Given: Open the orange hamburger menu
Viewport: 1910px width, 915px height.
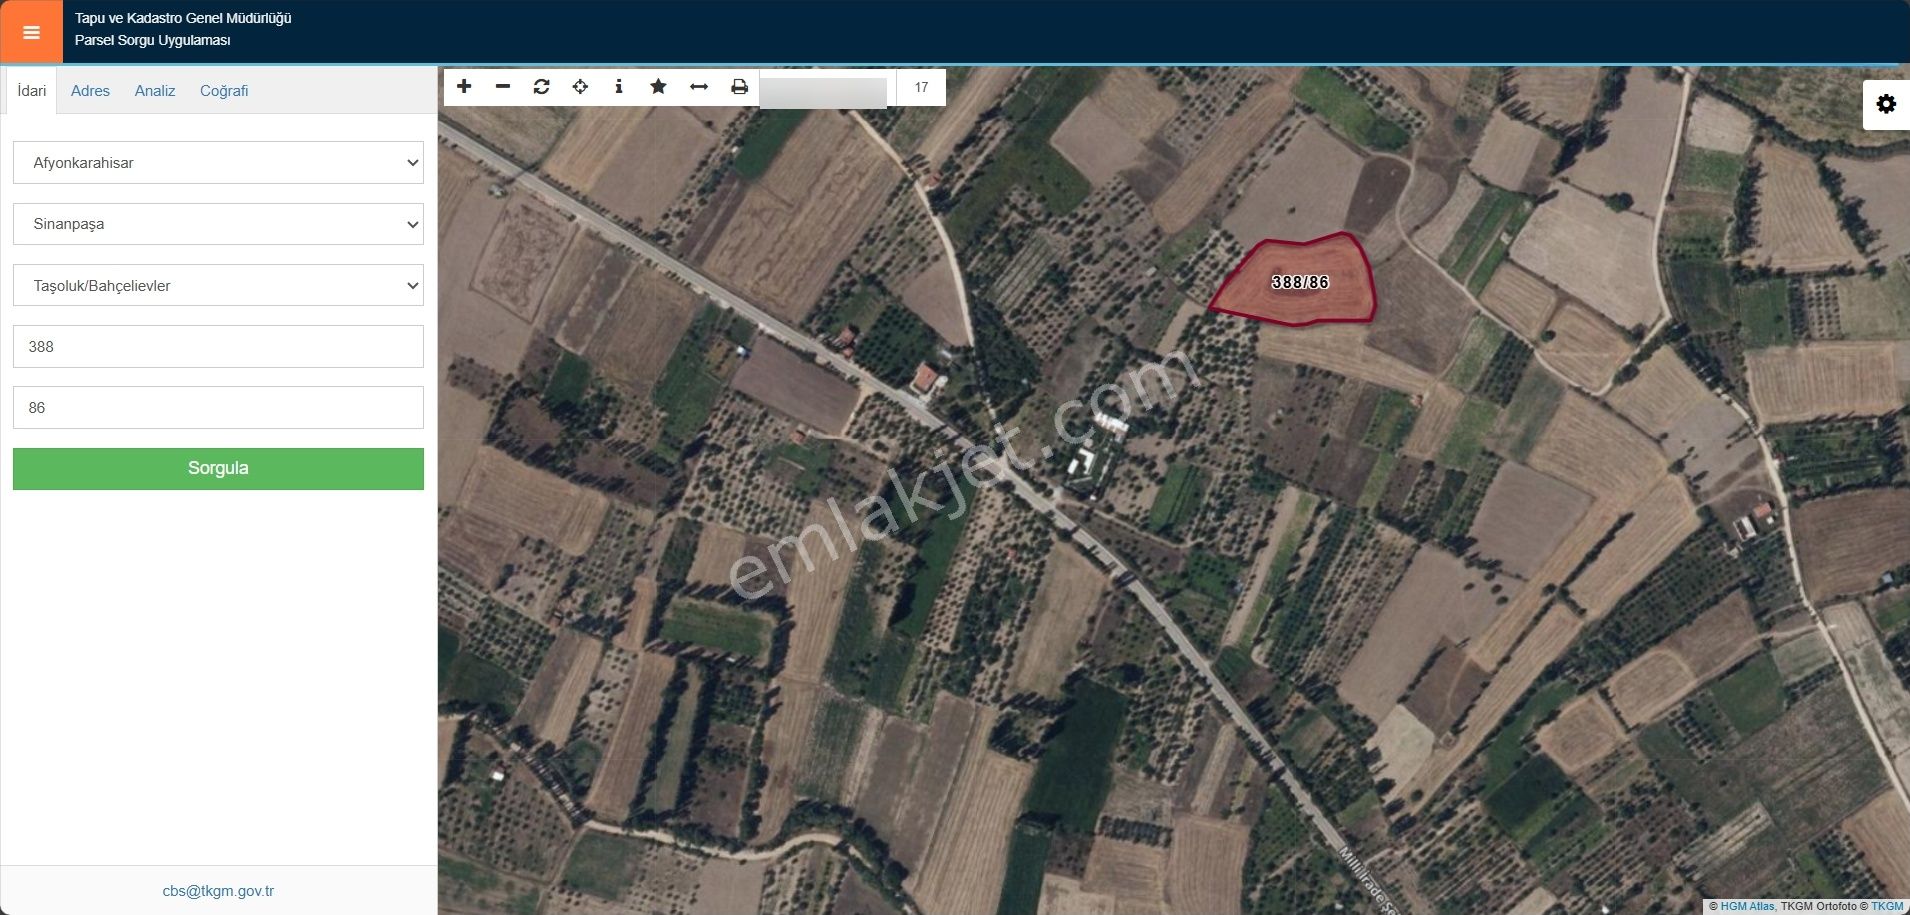Looking at the screenshot, I should pos(31,31).
